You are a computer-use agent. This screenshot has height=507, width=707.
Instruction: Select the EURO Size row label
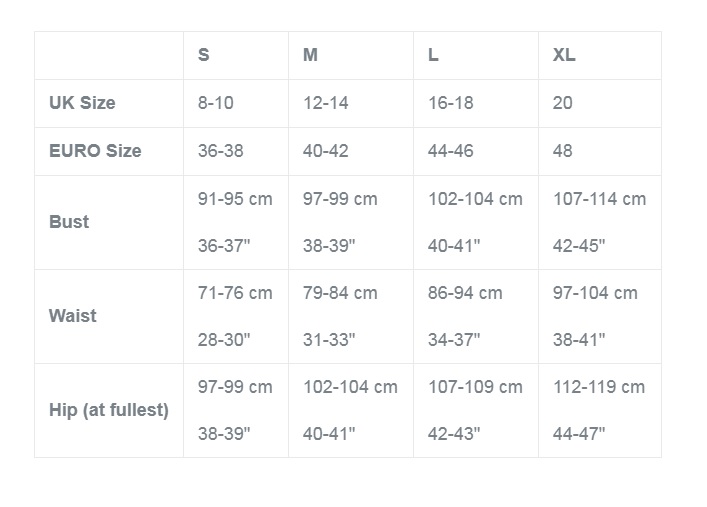point(95,151)
